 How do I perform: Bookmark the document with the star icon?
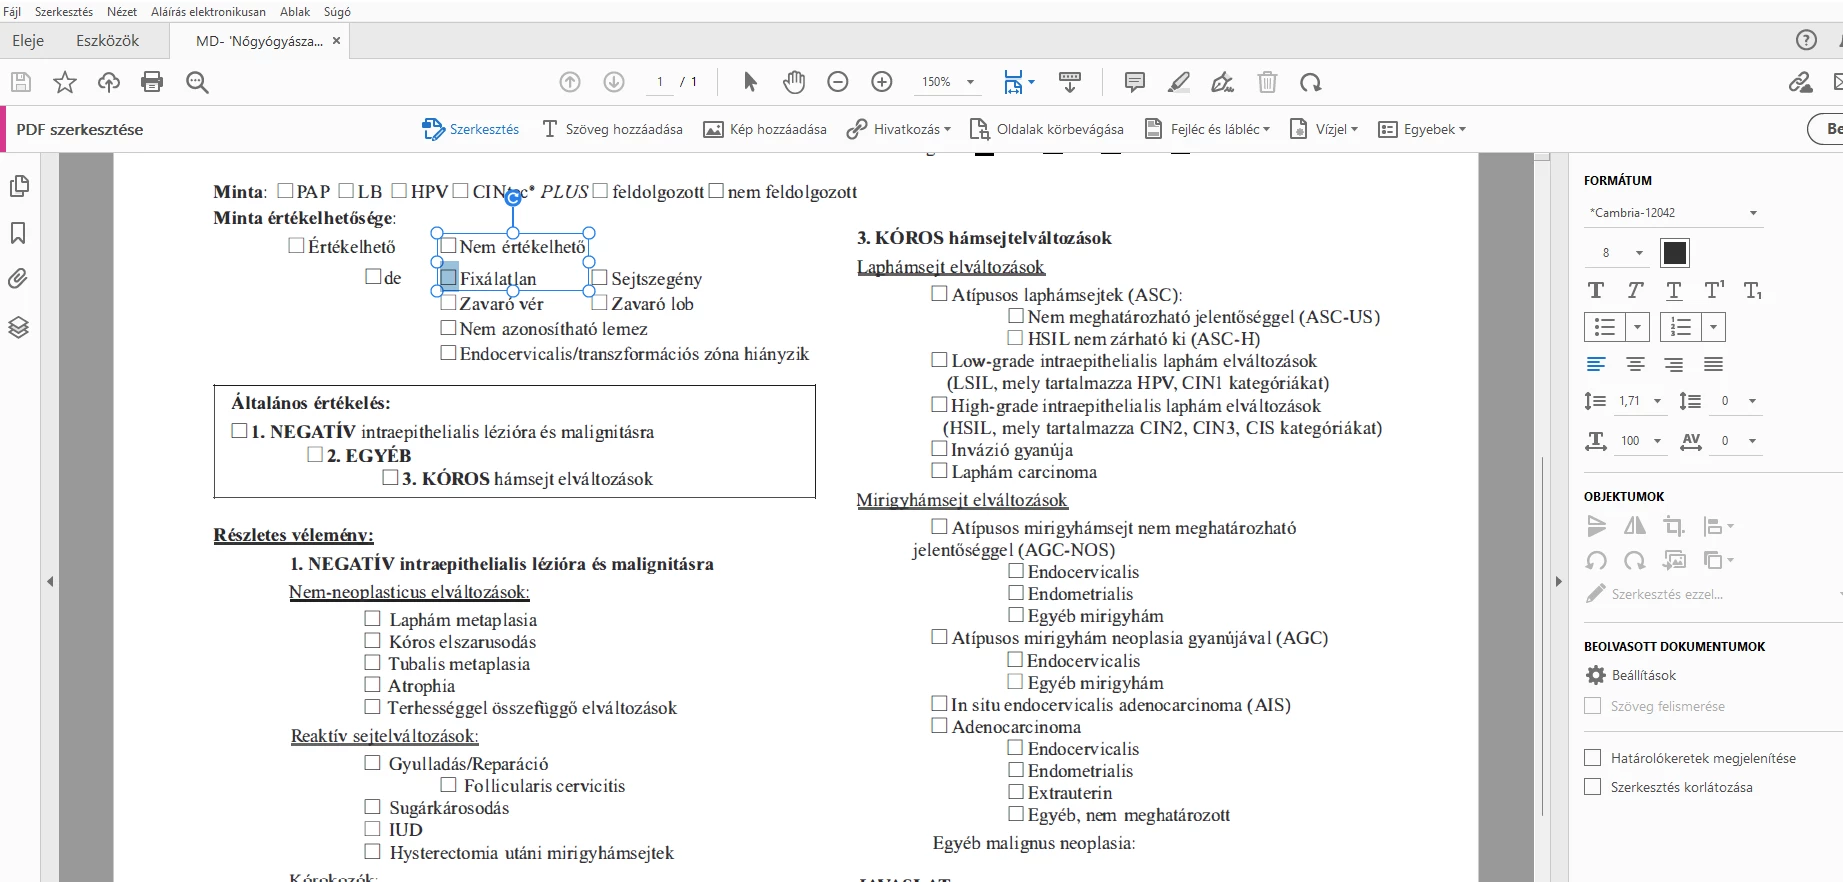65,82
